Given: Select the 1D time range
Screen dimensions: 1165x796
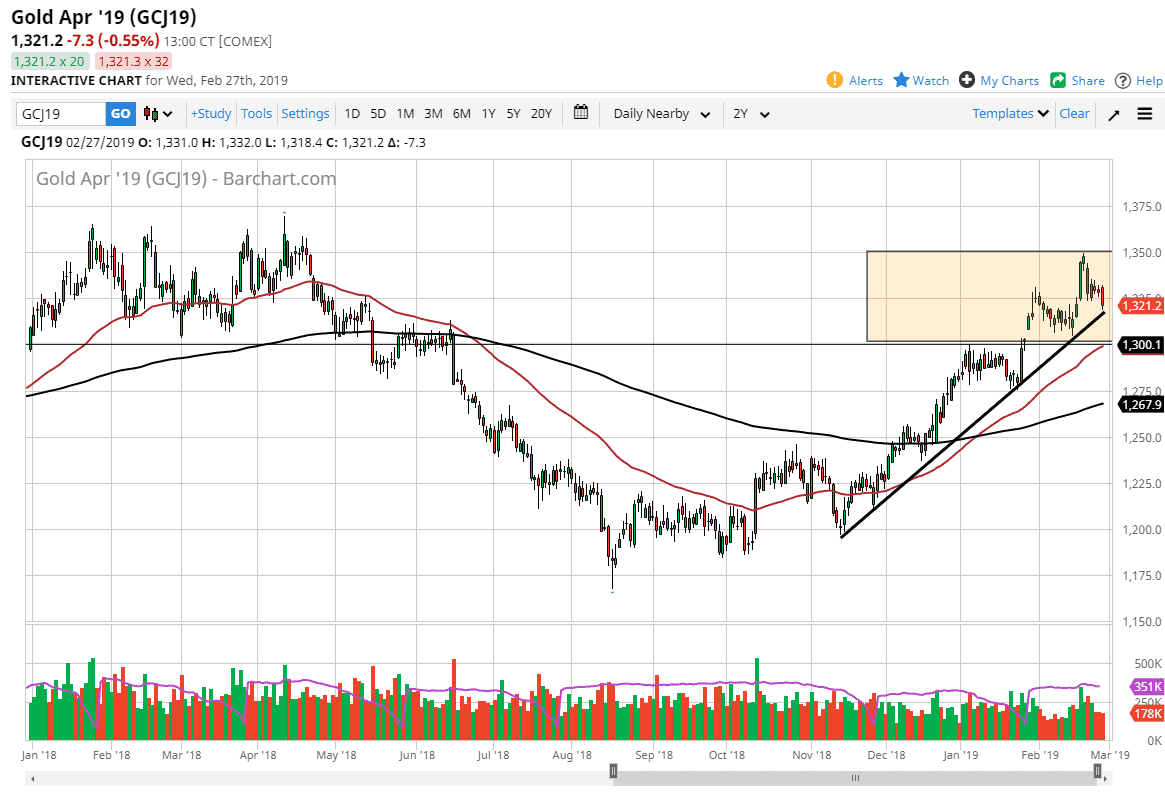Looking at the screenshot, I should click(352, 114).
